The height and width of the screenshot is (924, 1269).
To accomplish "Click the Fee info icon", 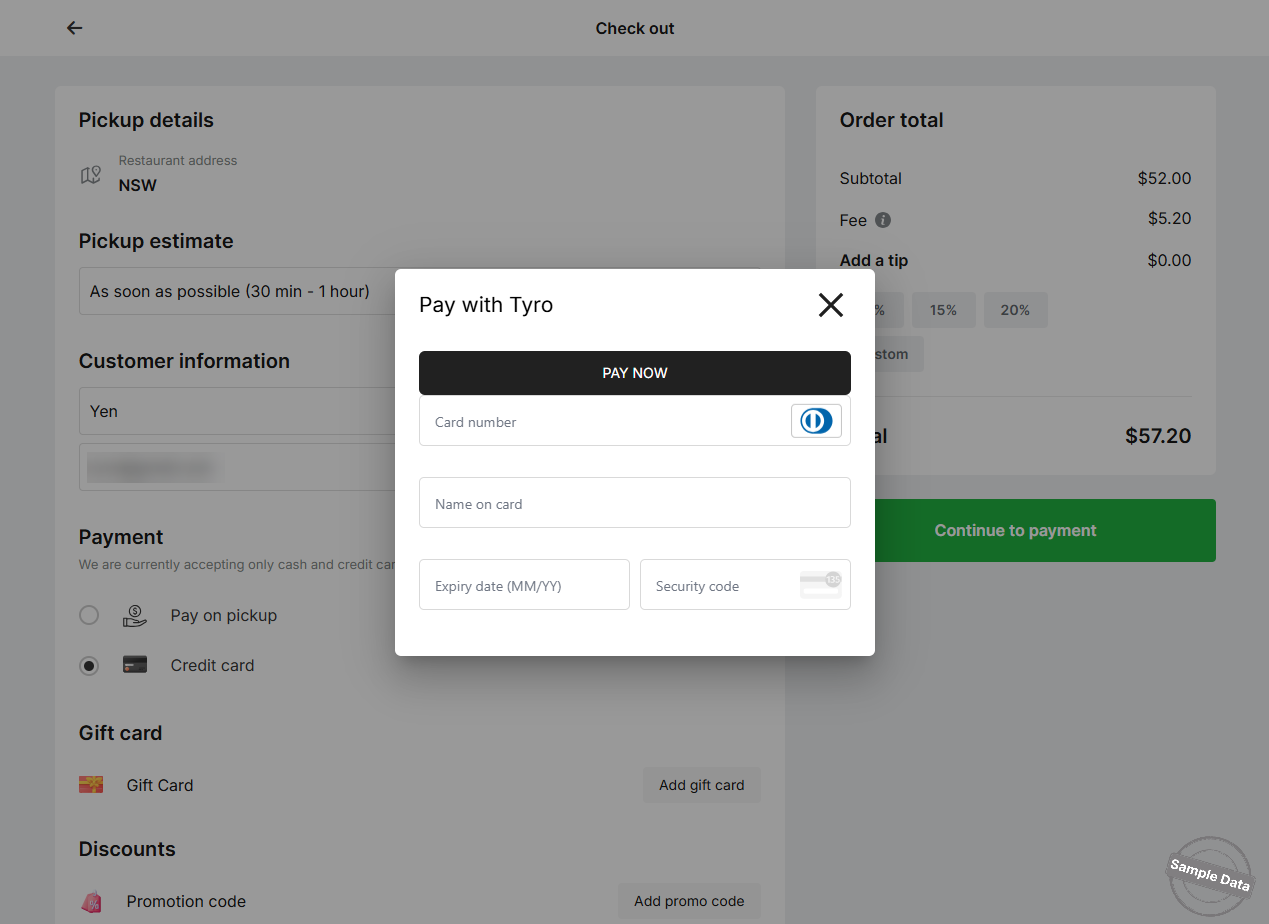I will (x=883, y=220).
